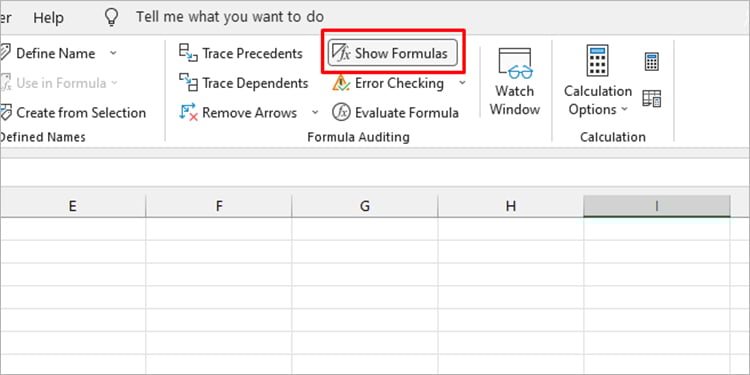750x375 pixels.
Task: Click the Trace Dependents icon
Action: (188, 83)
